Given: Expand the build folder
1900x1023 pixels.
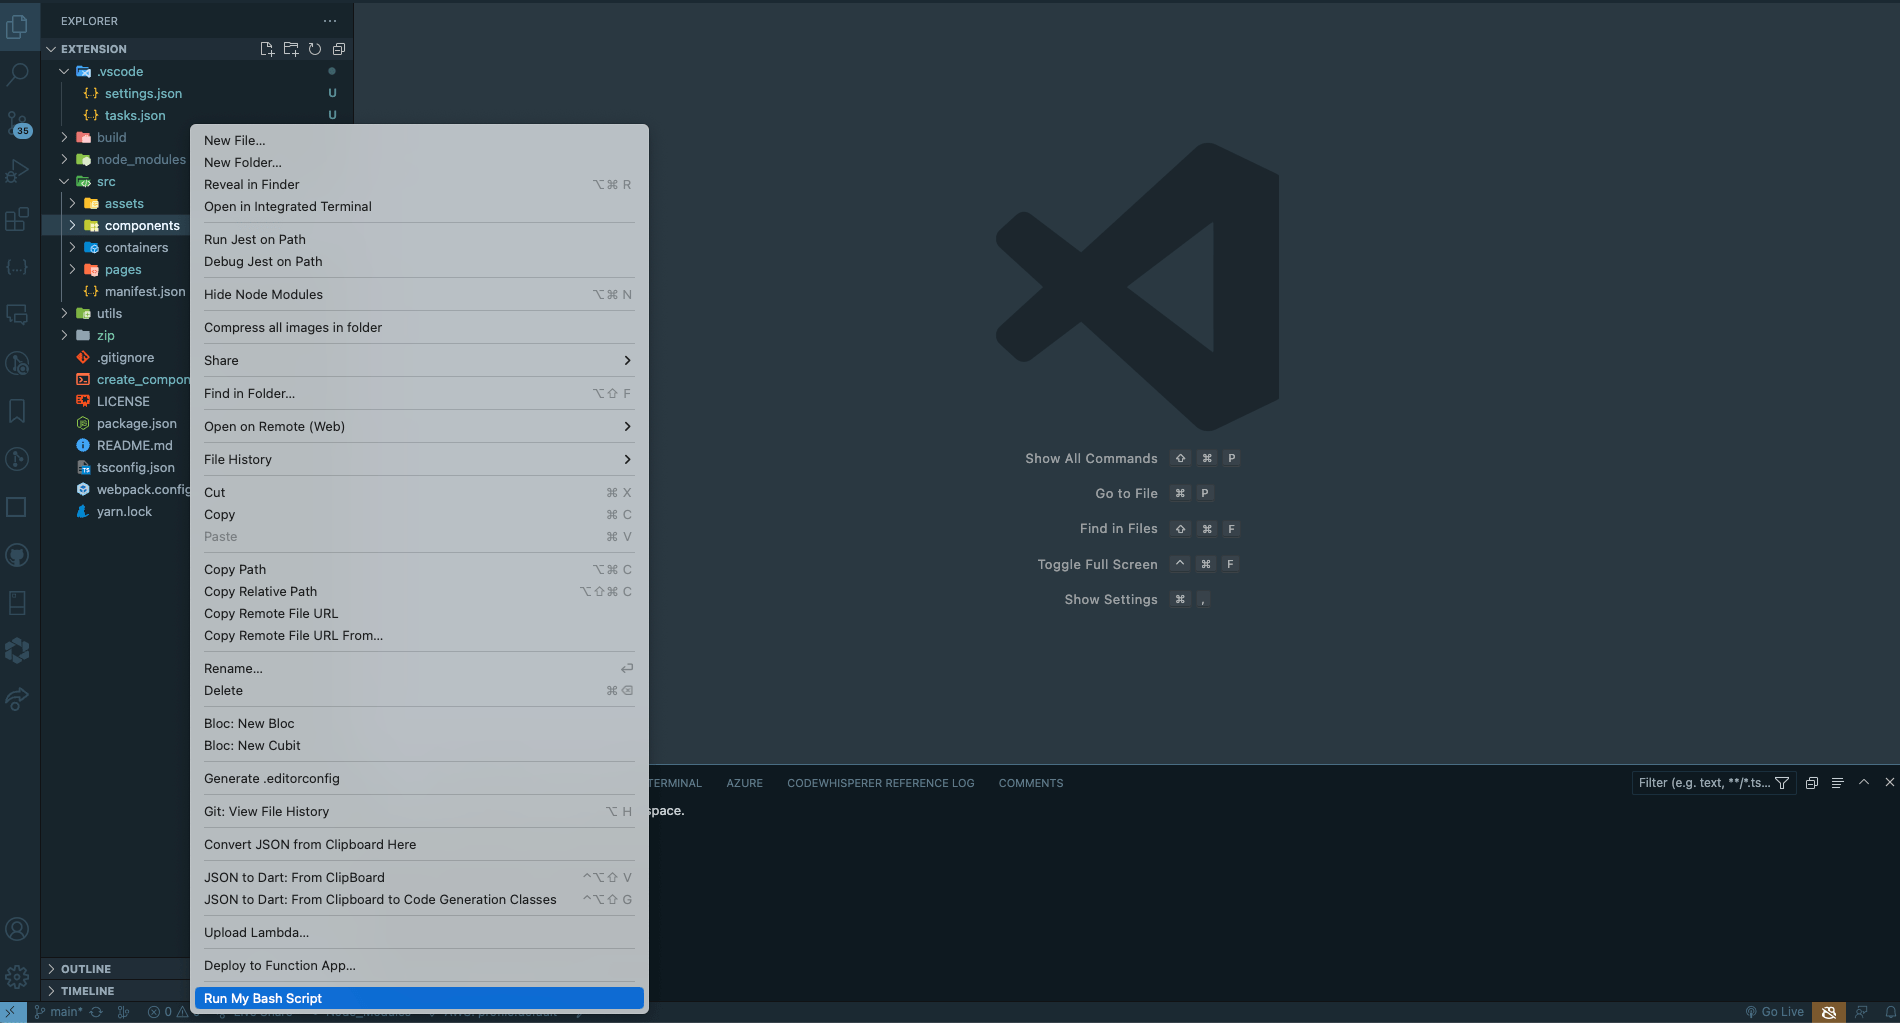Looking at the screenshot, I should [64, 137].
